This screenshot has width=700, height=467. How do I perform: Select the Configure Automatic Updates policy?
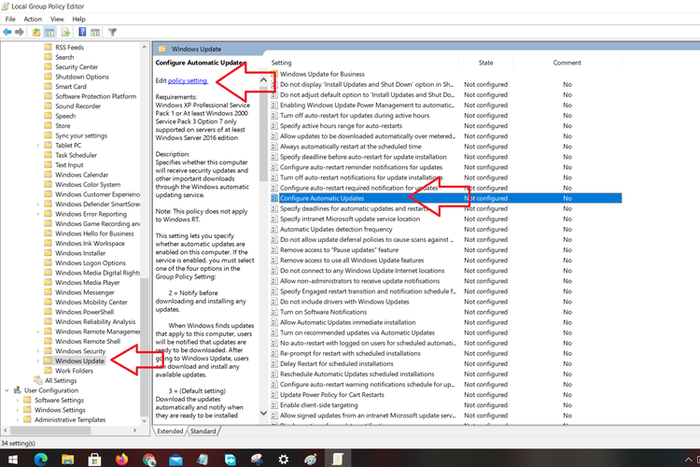pos(446,198)
